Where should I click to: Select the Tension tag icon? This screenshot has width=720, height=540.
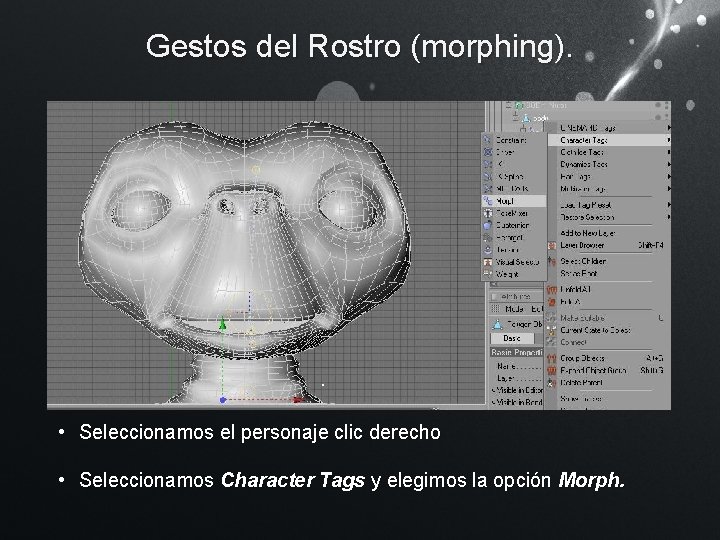(x=488, y=250)
